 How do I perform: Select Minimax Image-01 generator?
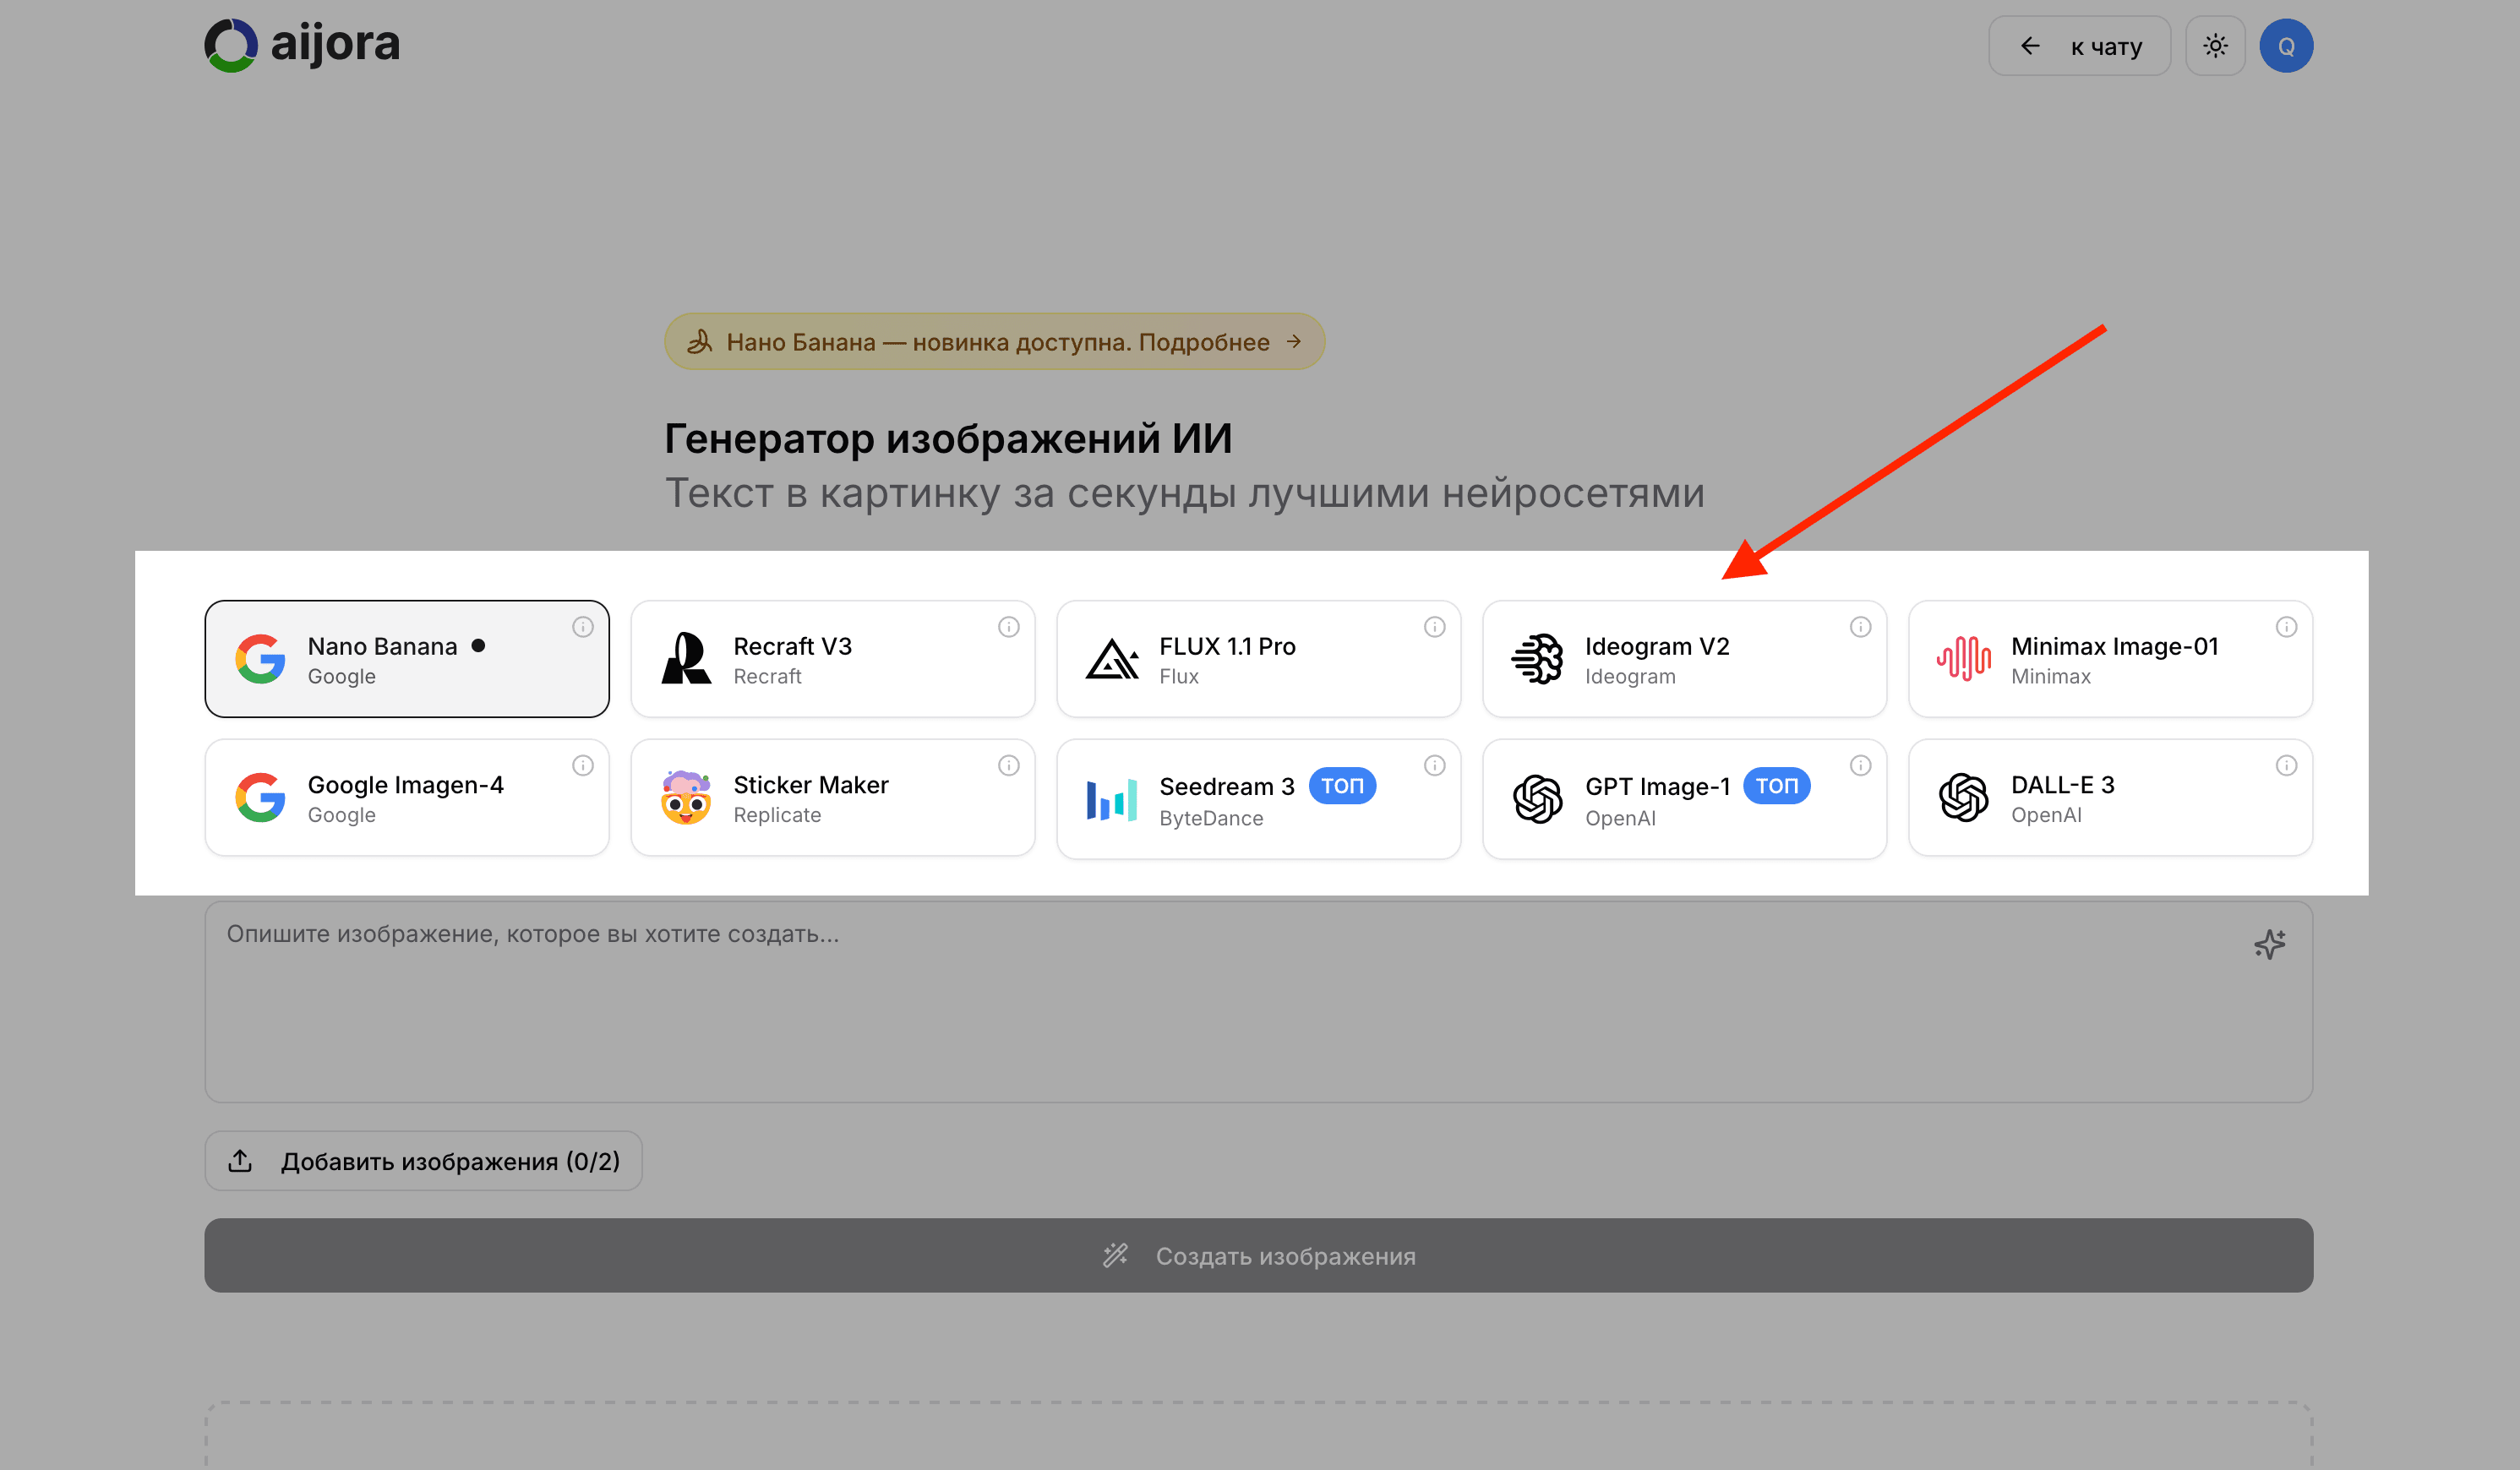(2110, 659)
